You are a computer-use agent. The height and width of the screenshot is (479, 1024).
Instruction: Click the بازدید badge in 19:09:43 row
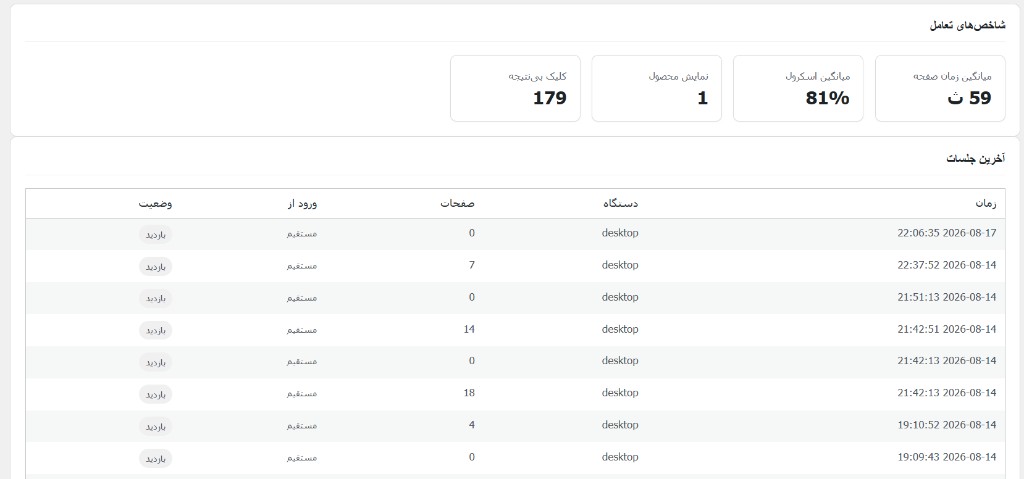(155, 459)
